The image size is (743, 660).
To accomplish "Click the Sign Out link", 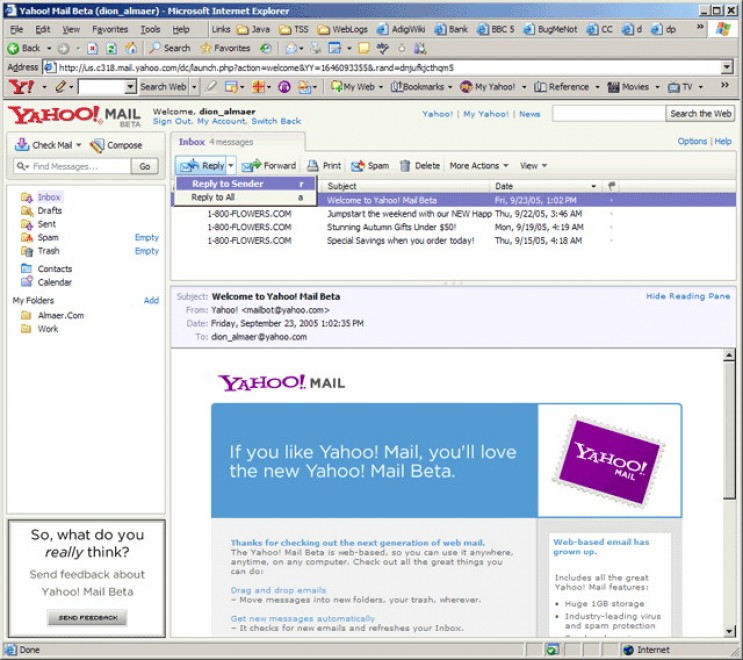I will 171,121.
